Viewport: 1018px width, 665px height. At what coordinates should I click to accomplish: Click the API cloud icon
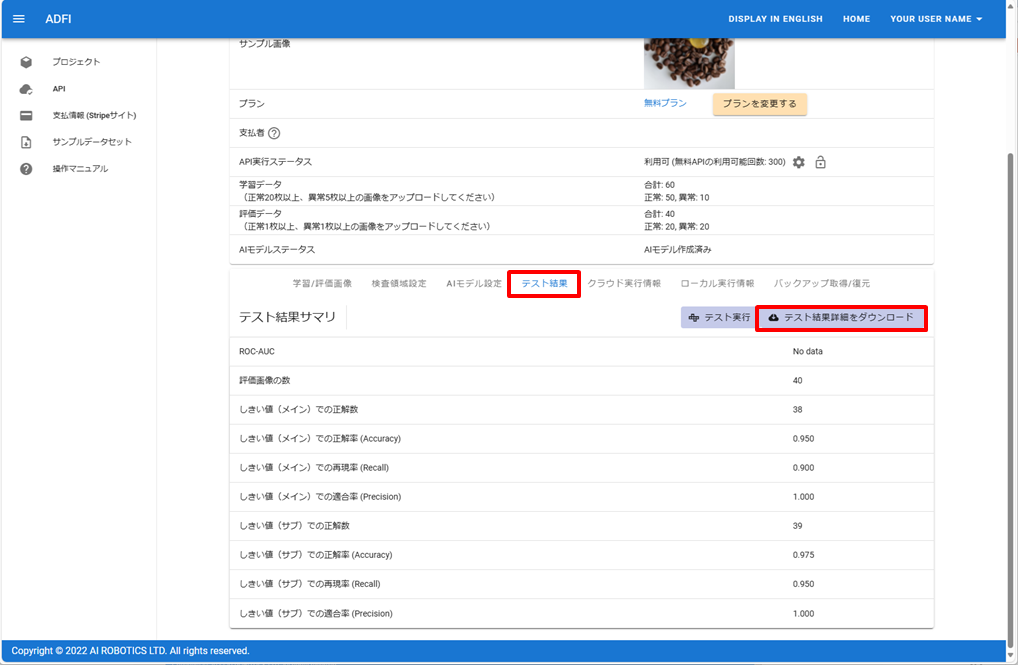point(26,89)
